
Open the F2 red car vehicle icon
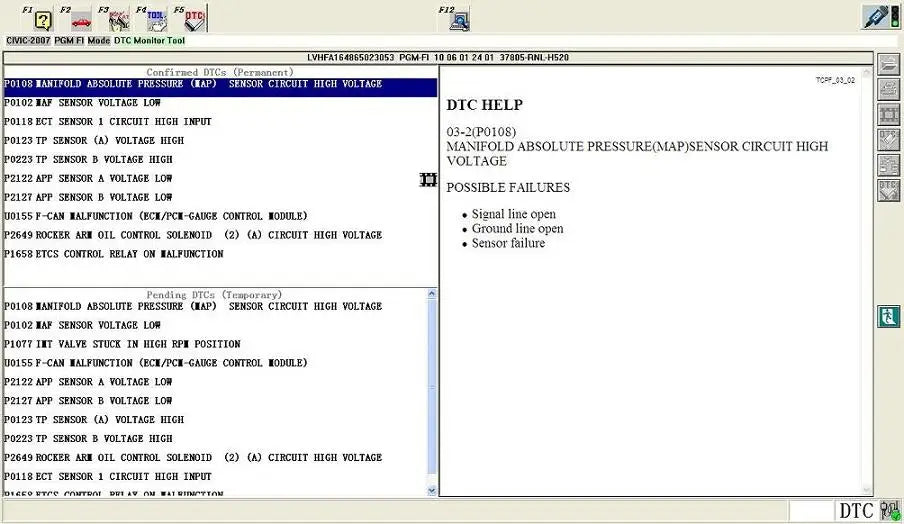80,20
